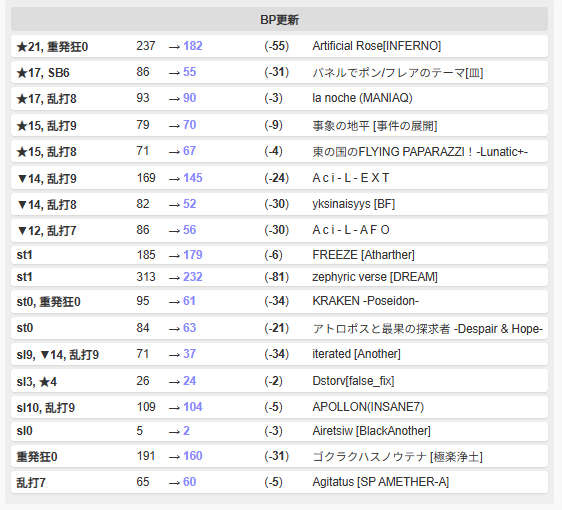Select iterated [Another] row

[279, 354]
